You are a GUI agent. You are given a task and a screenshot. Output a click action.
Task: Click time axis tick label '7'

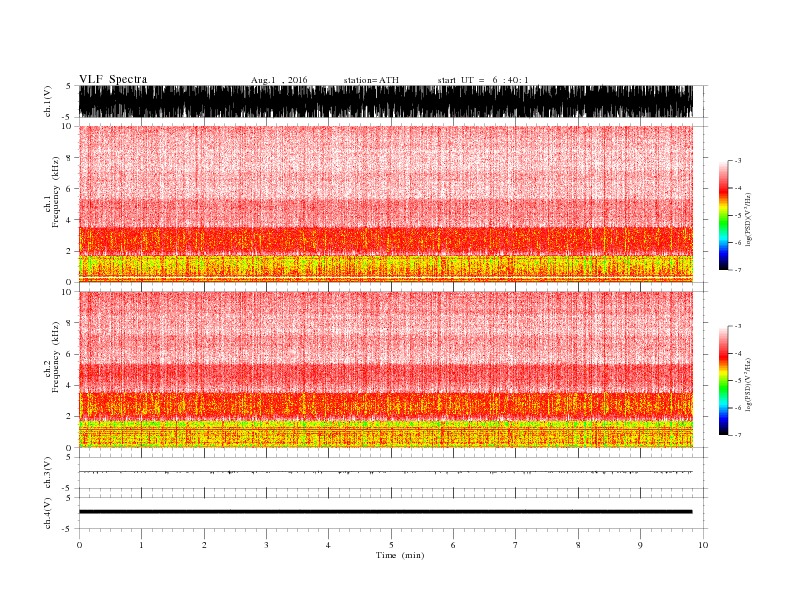tap(516, 545)
